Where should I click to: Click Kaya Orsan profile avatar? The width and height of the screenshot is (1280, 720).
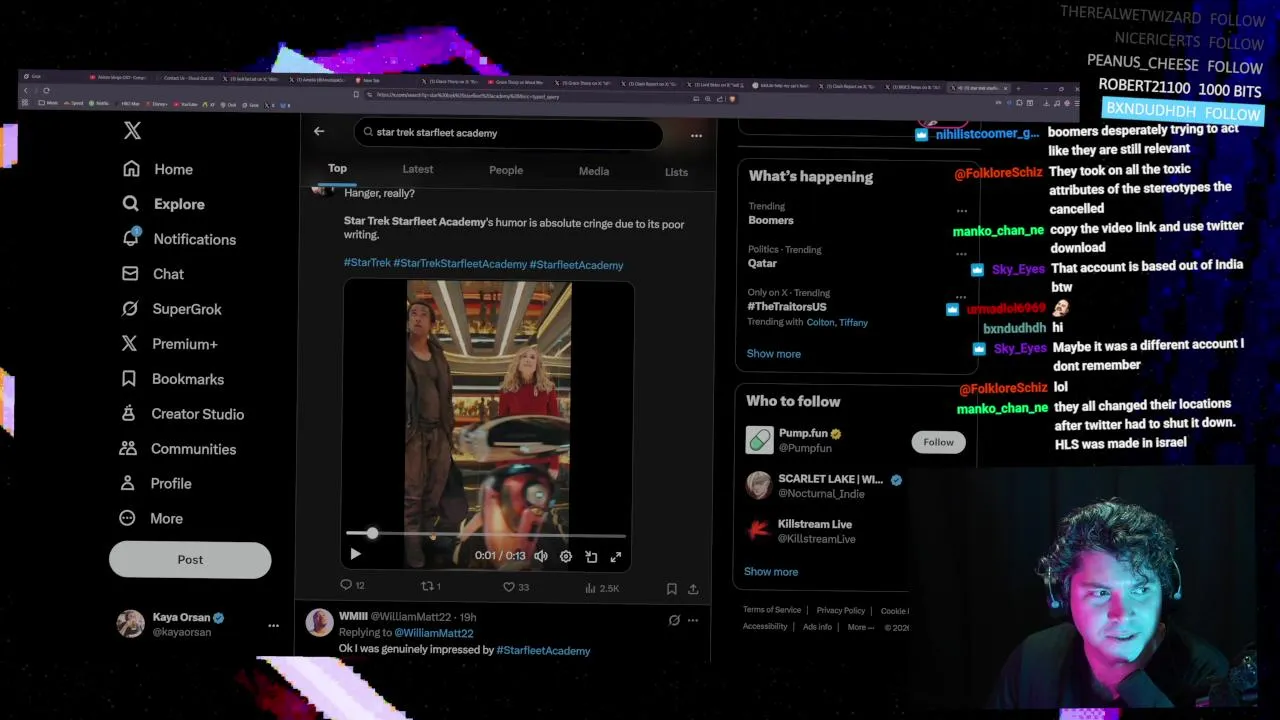tap(130, 623)
